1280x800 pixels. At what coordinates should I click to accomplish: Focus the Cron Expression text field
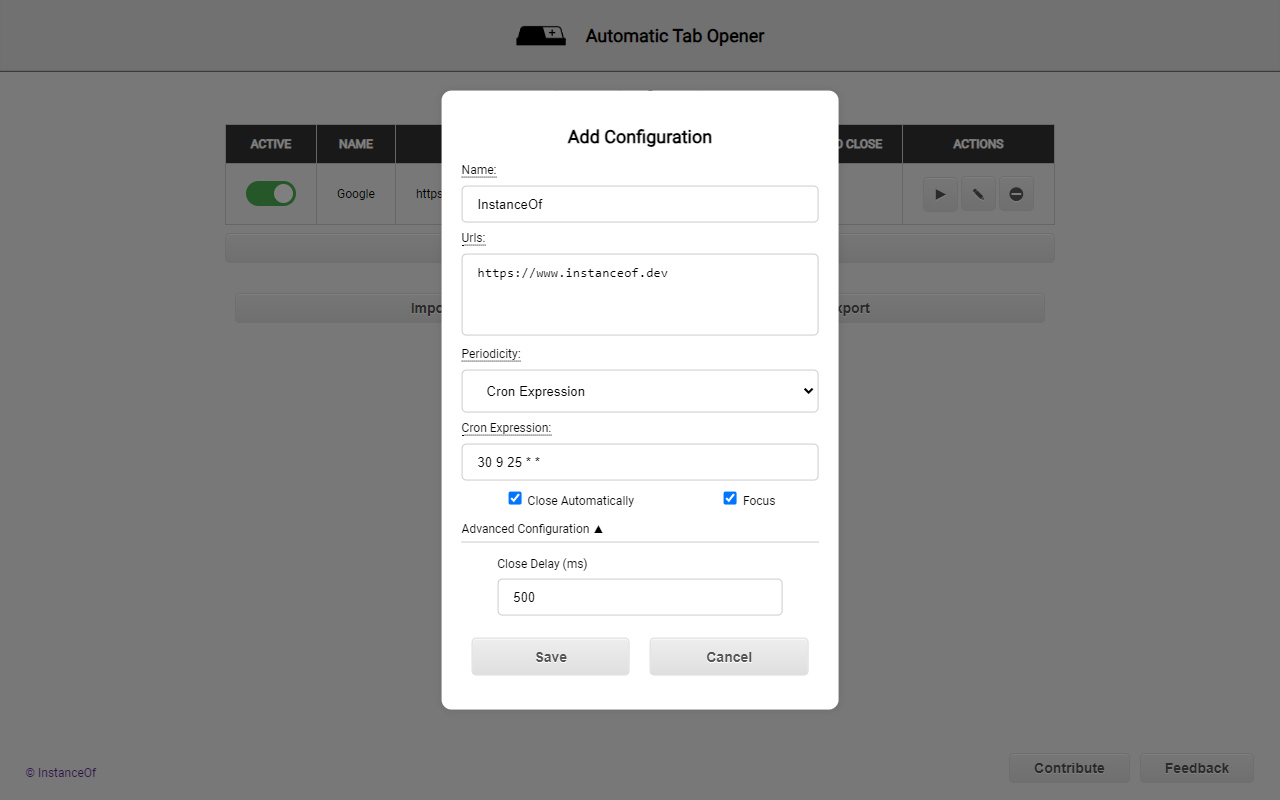(x=640, y=462)
